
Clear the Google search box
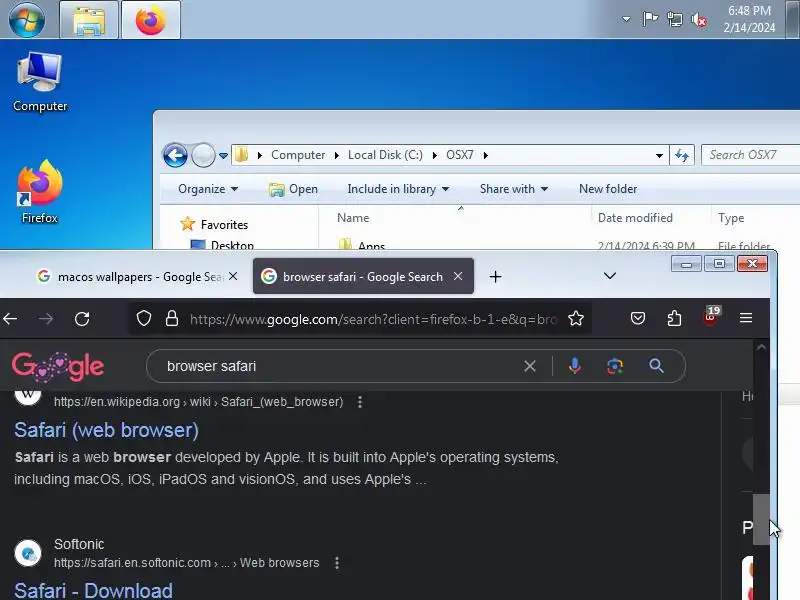[x=530, y=366]
